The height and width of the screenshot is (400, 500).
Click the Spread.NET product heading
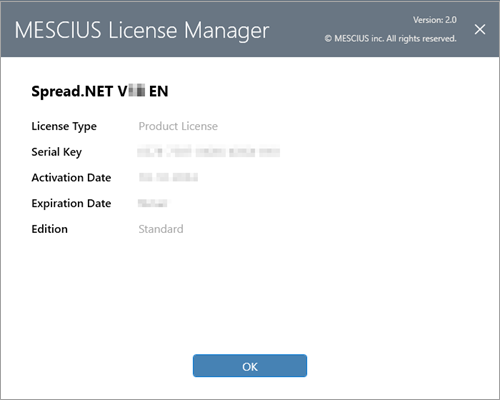pos(100,91)
